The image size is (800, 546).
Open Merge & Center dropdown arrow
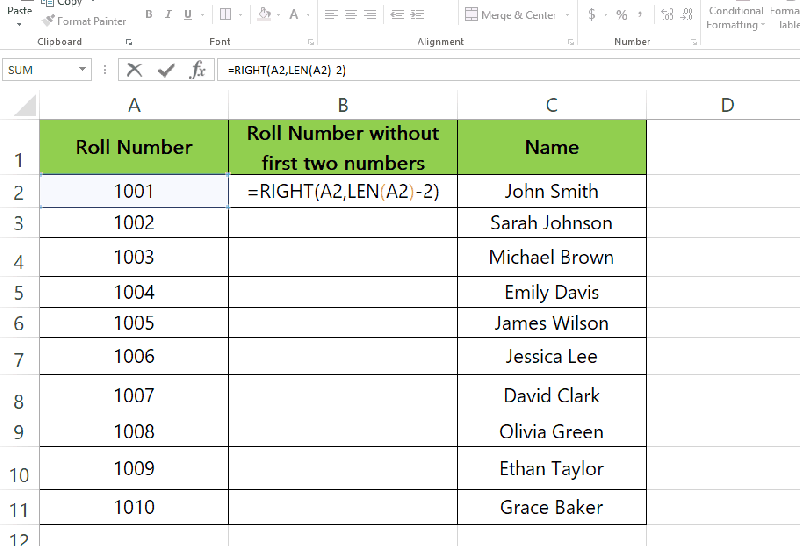567,15
